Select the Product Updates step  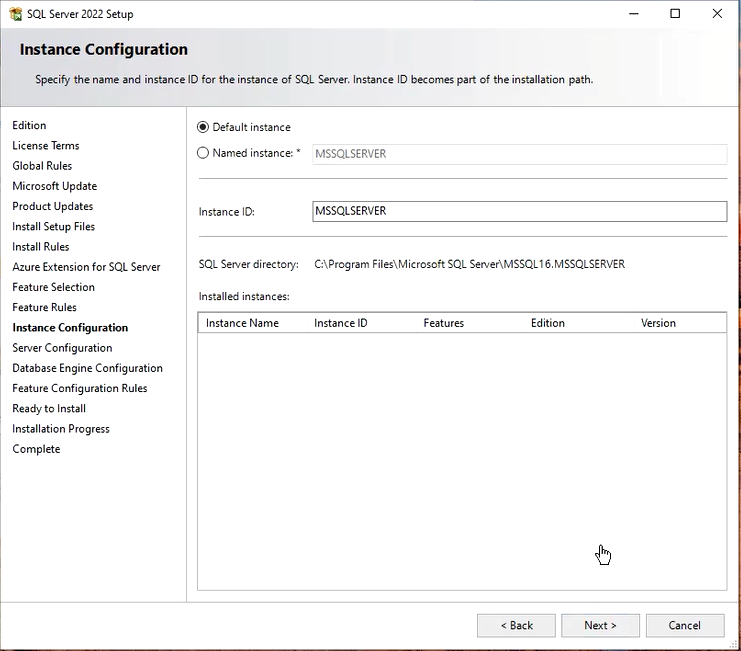(53, 206)
